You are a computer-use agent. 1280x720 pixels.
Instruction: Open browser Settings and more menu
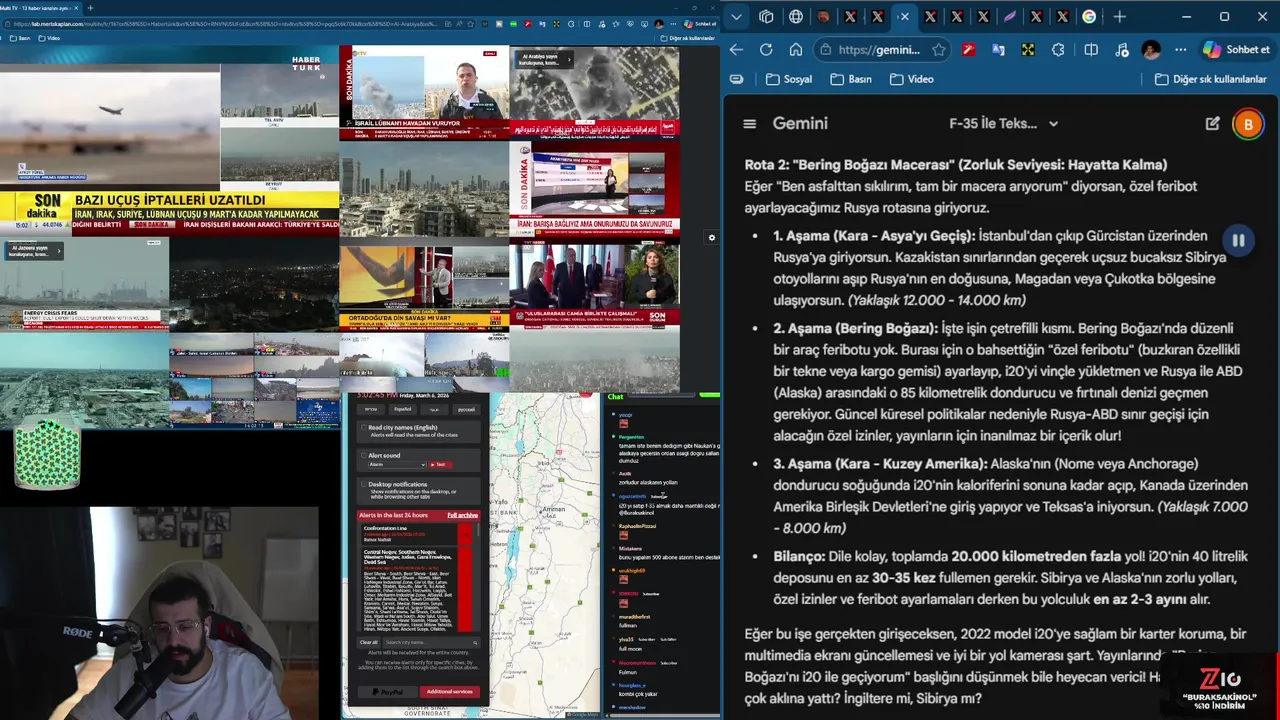1181,49
